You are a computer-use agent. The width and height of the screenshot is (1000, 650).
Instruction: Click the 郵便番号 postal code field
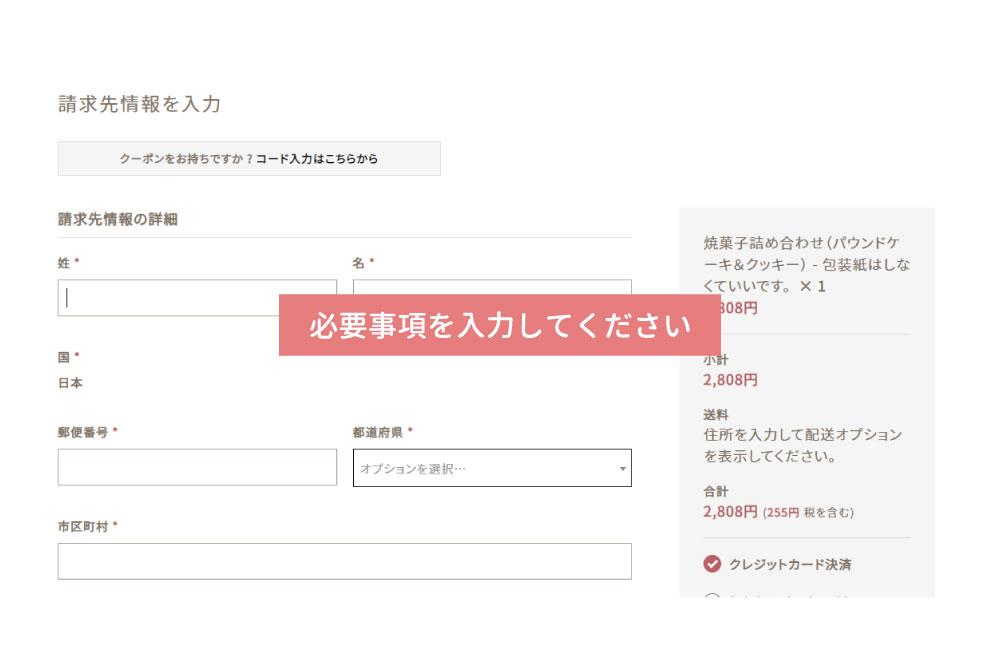tap(197, 467)
